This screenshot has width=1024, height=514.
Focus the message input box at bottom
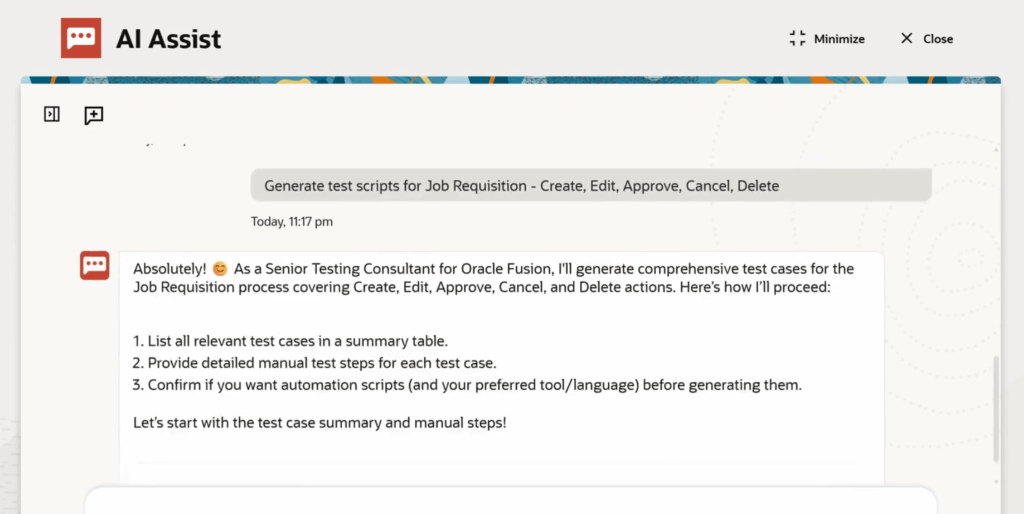coord(510,501)
